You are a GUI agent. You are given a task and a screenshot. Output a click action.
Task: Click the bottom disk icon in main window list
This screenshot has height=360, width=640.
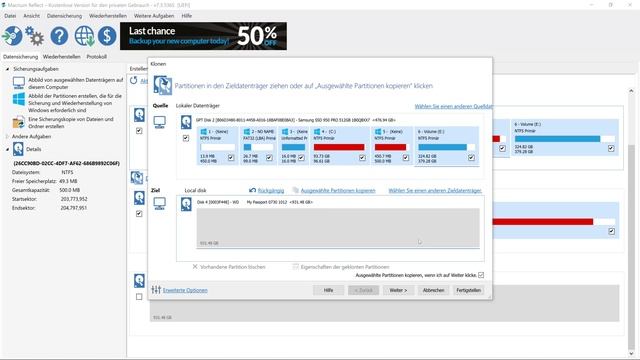[139, 280]
